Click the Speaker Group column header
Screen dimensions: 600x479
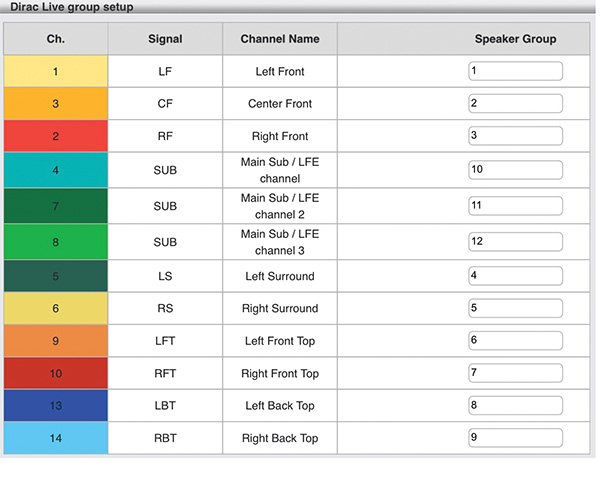tap(515, 39)
